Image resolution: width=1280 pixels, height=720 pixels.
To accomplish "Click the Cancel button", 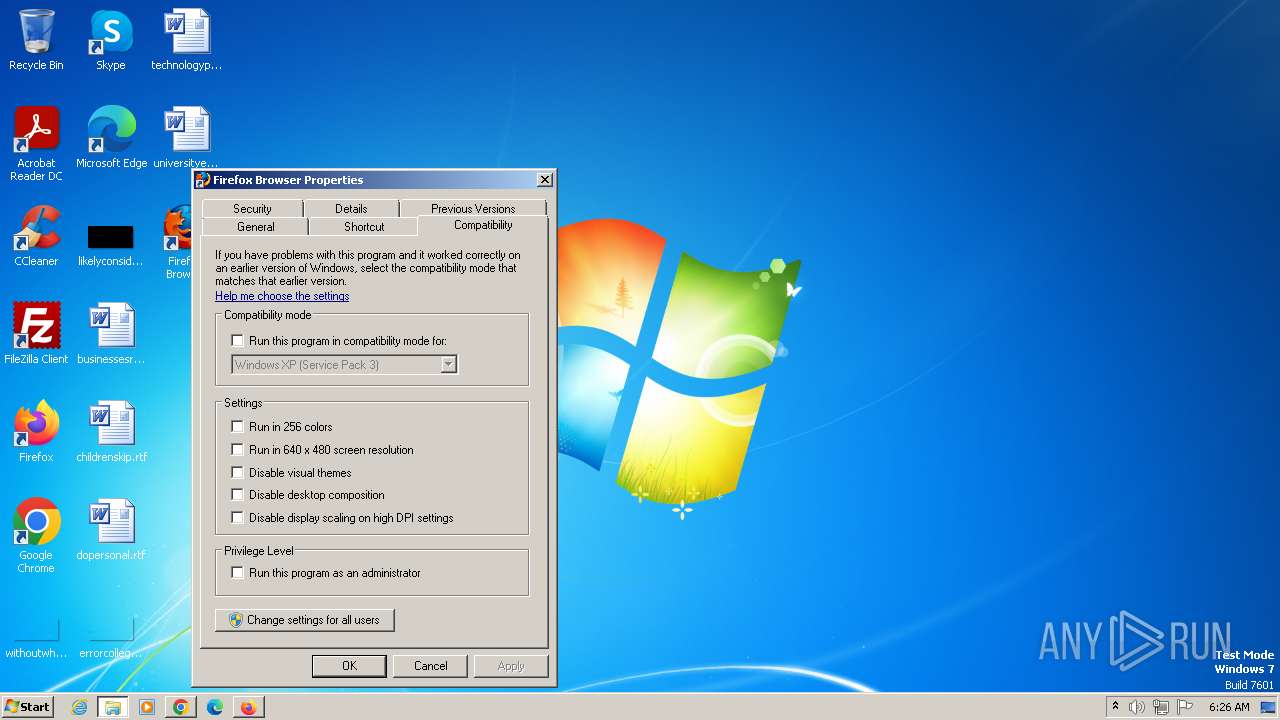I will pos(431,666).
